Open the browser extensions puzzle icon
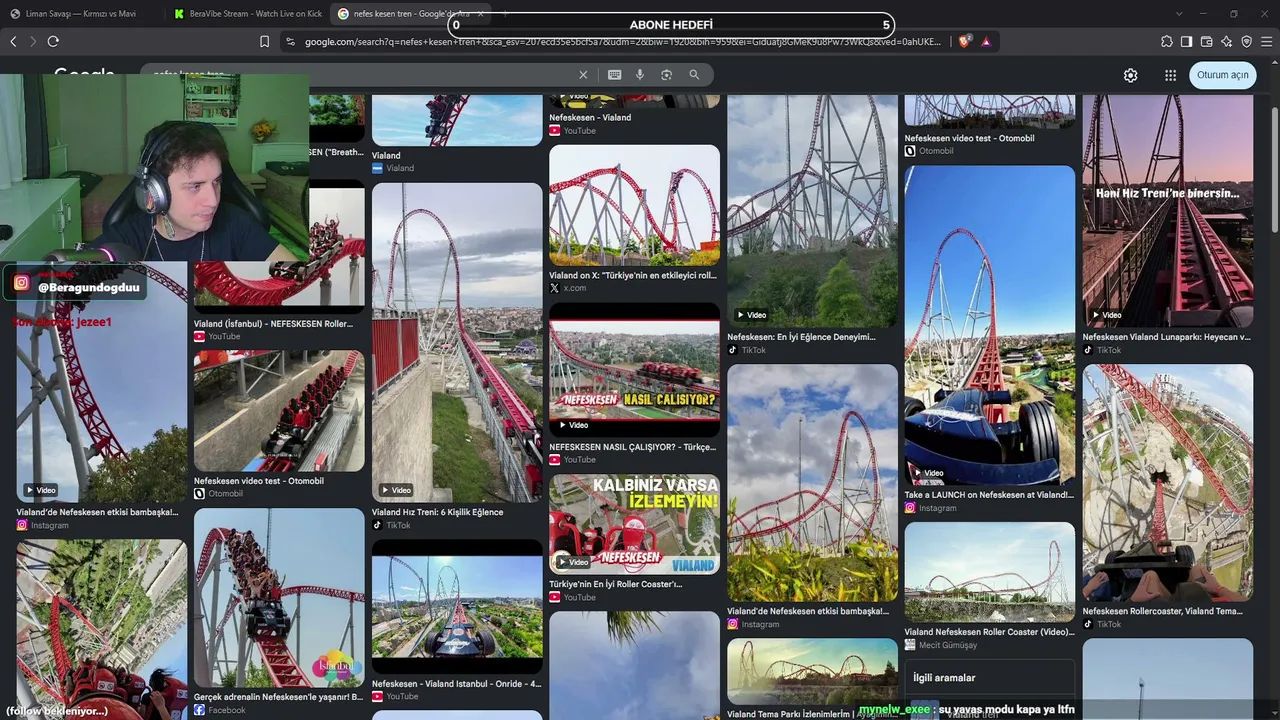The width and height of the screenshot is (1280, 720). pyautogui.click(x=1167, y=41)
